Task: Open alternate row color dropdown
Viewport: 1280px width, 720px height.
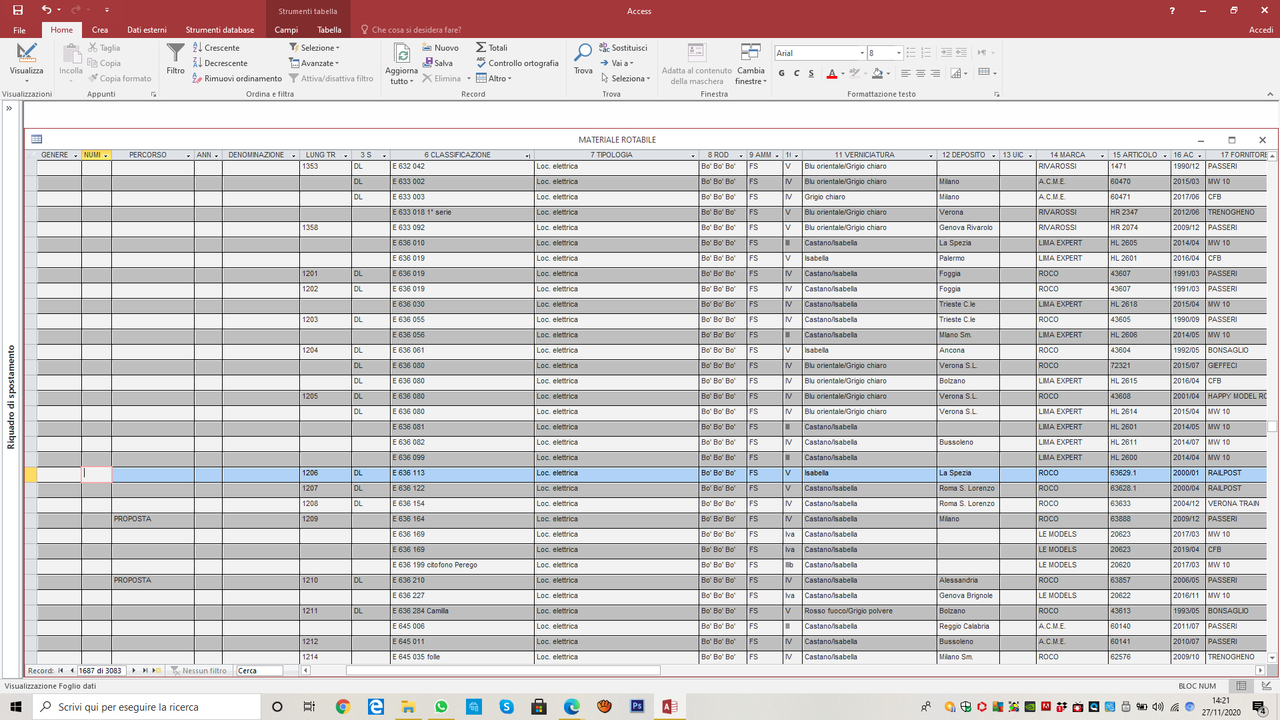Action: (x=958, y=73)
